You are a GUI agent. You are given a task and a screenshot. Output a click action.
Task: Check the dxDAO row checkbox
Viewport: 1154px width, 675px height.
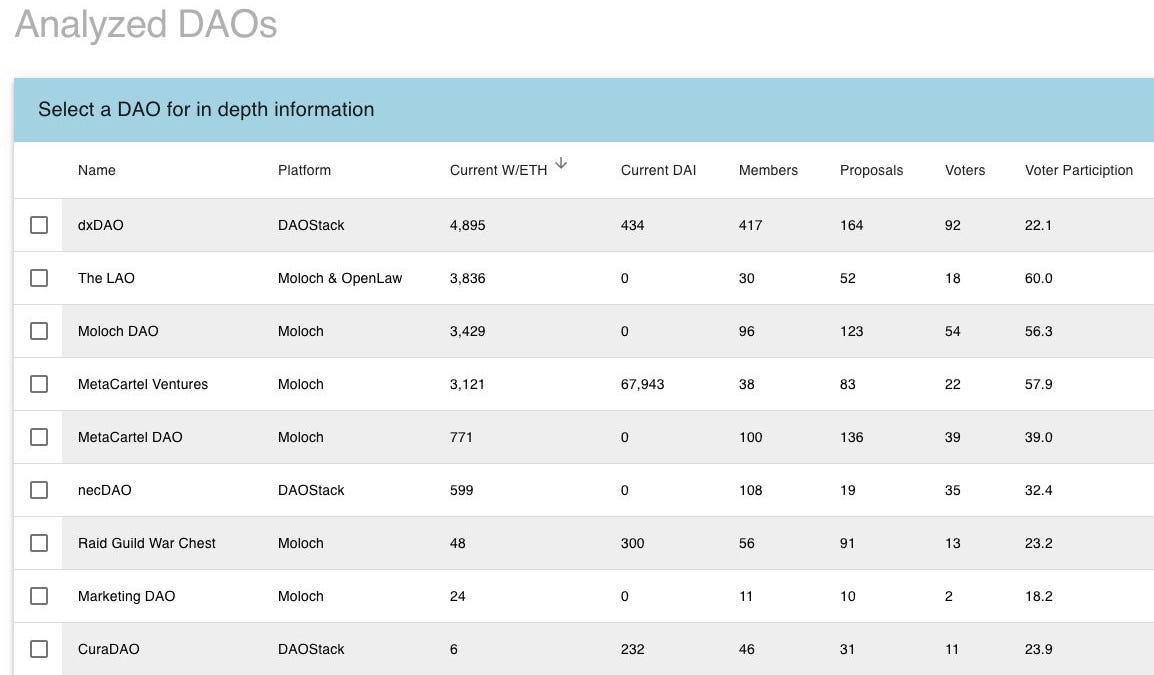coord(39,225)
